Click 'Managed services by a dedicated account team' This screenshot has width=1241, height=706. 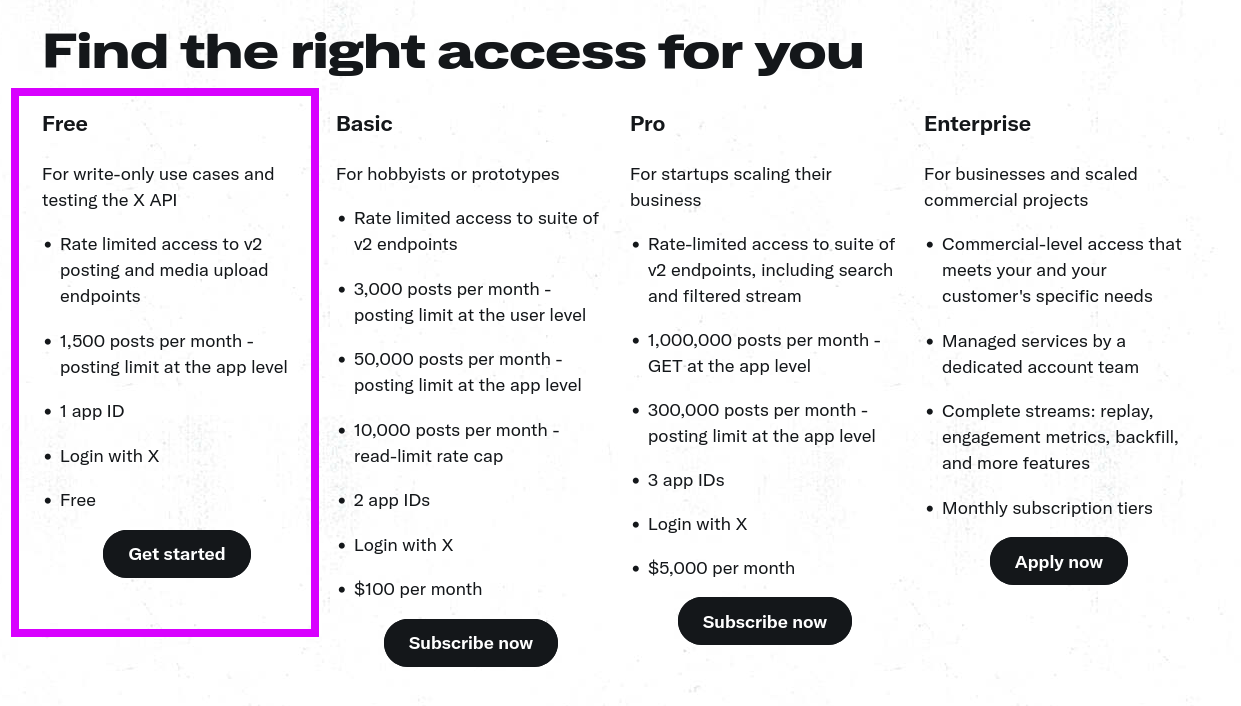click(x=1040, y=354)
